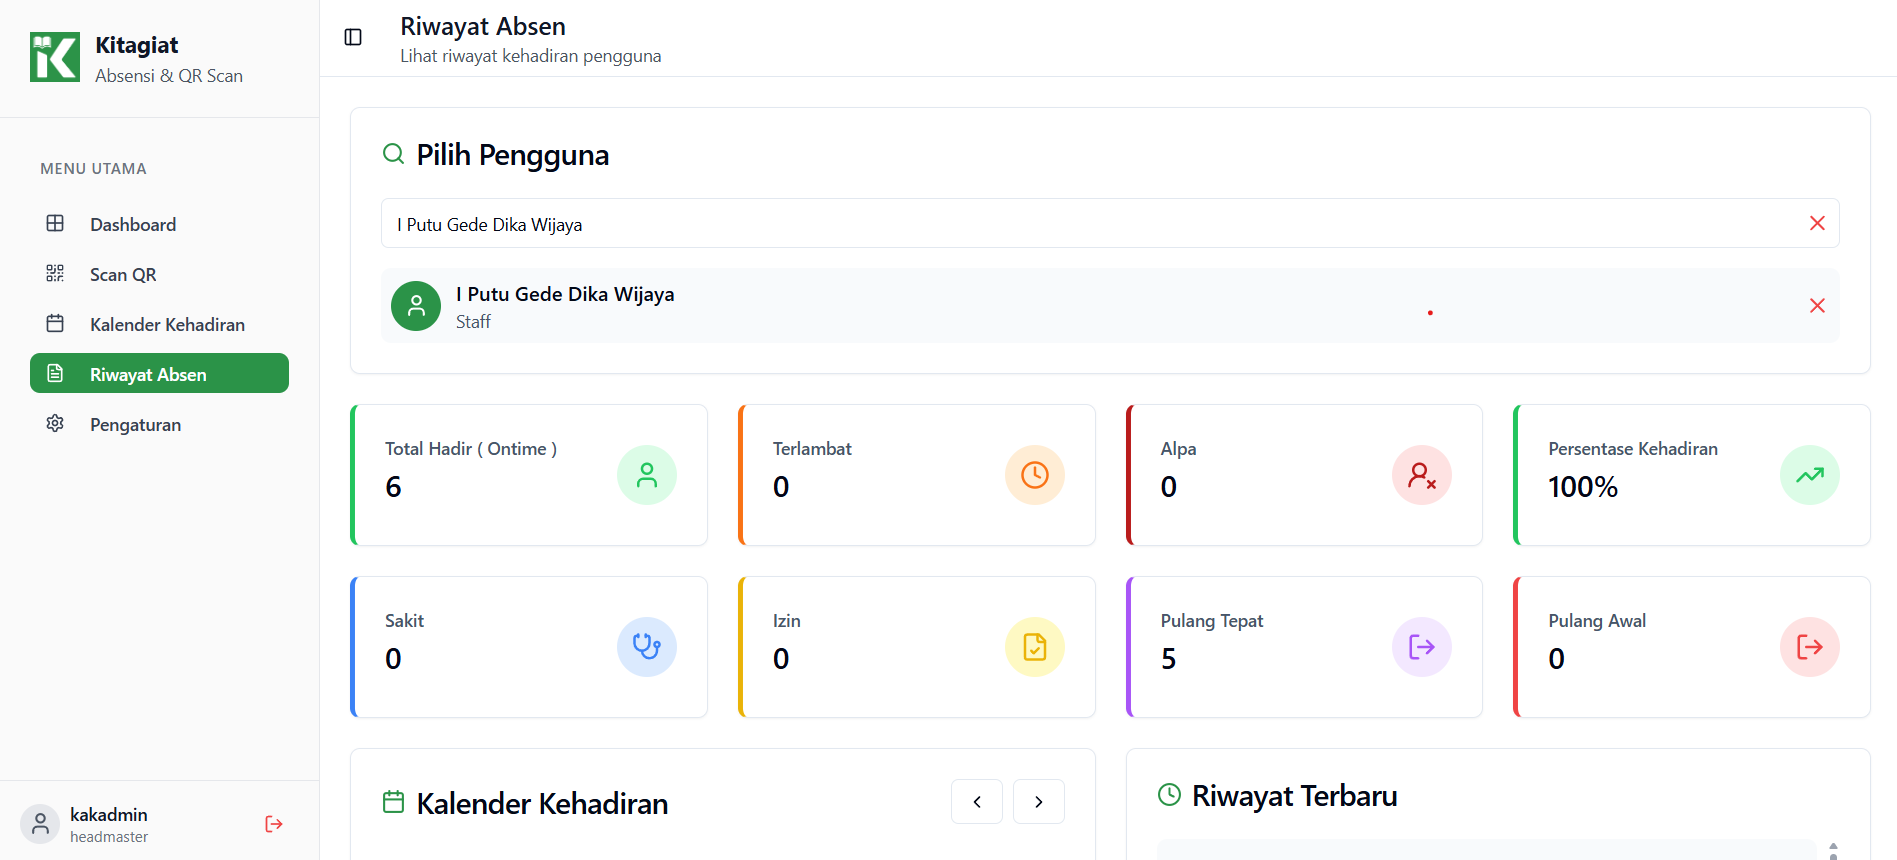Click the Riwayat Absen document icon
Screen dimensions: 1897x860
click(x=55, y=373)
